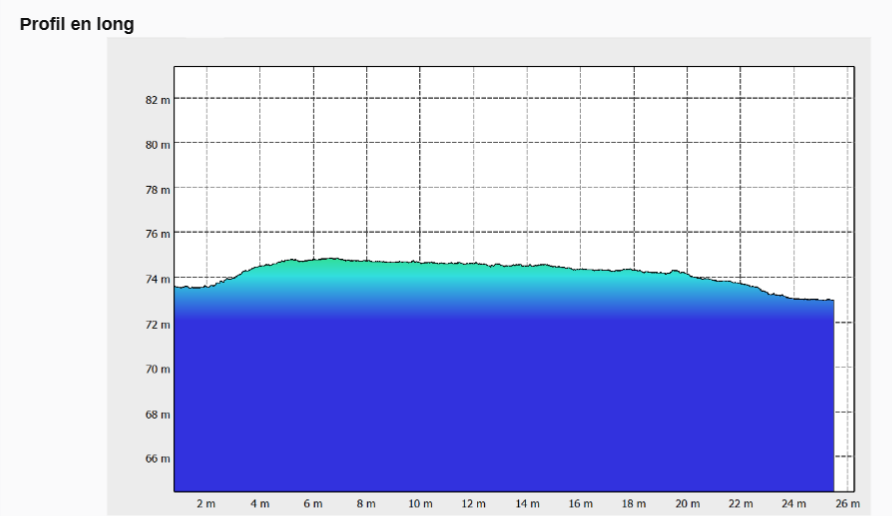Image resolution: width=892 pixels, height=516 pixels.
Task: Click the 74 m elevation axis label
Action: (158, 279)
